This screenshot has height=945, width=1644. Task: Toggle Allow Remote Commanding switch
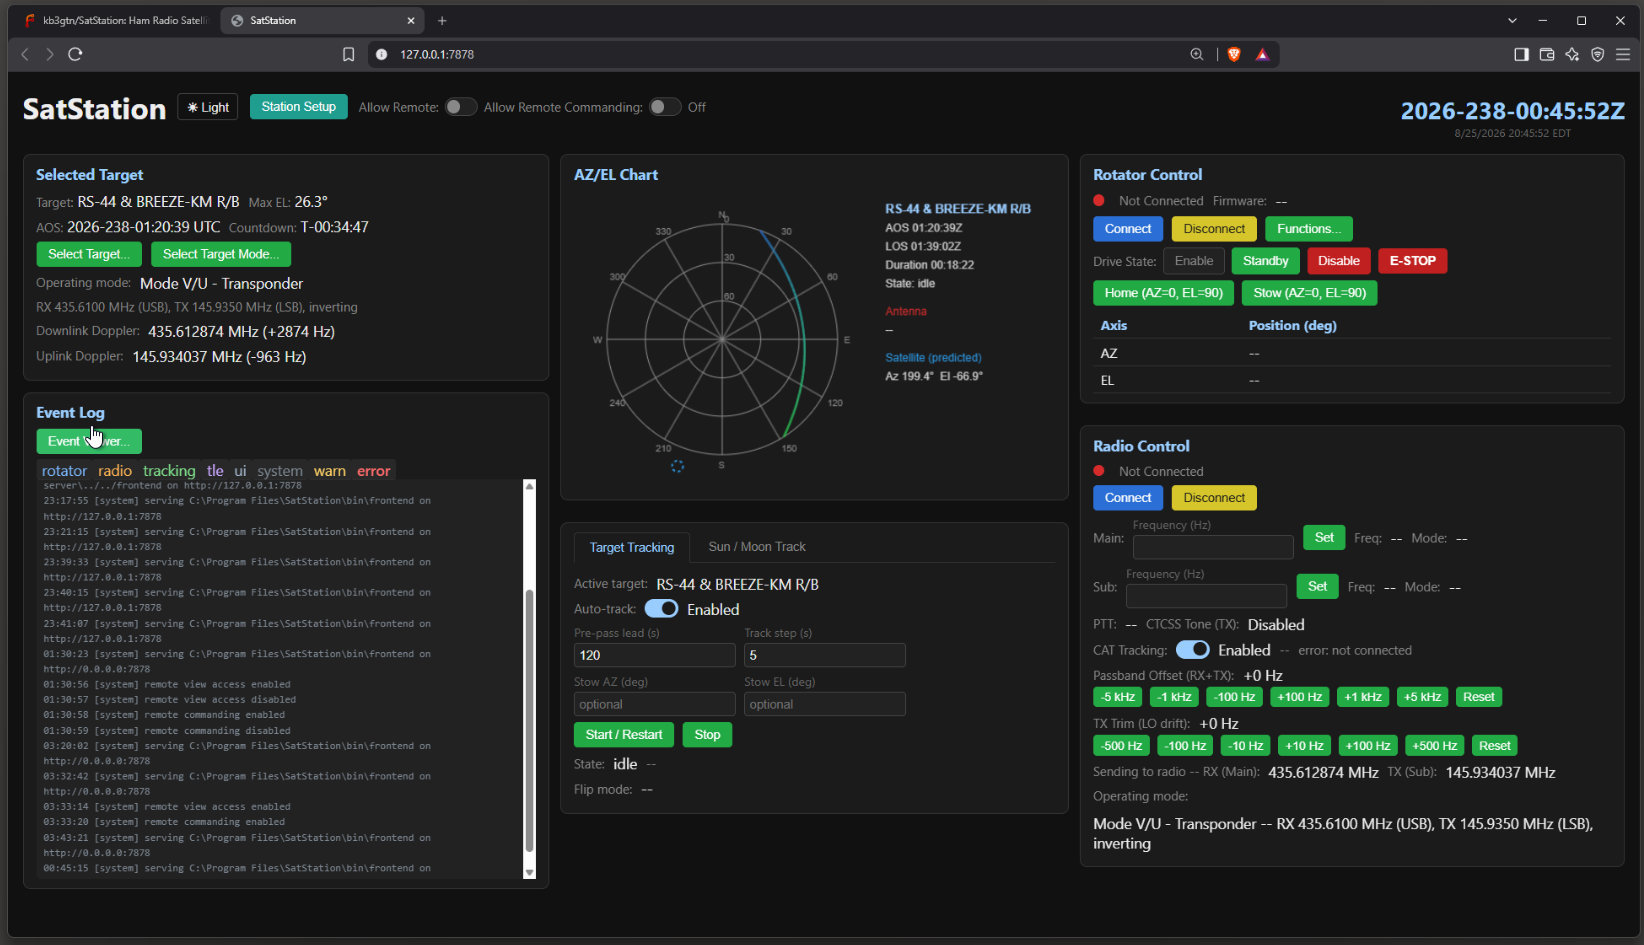point(665,107)
